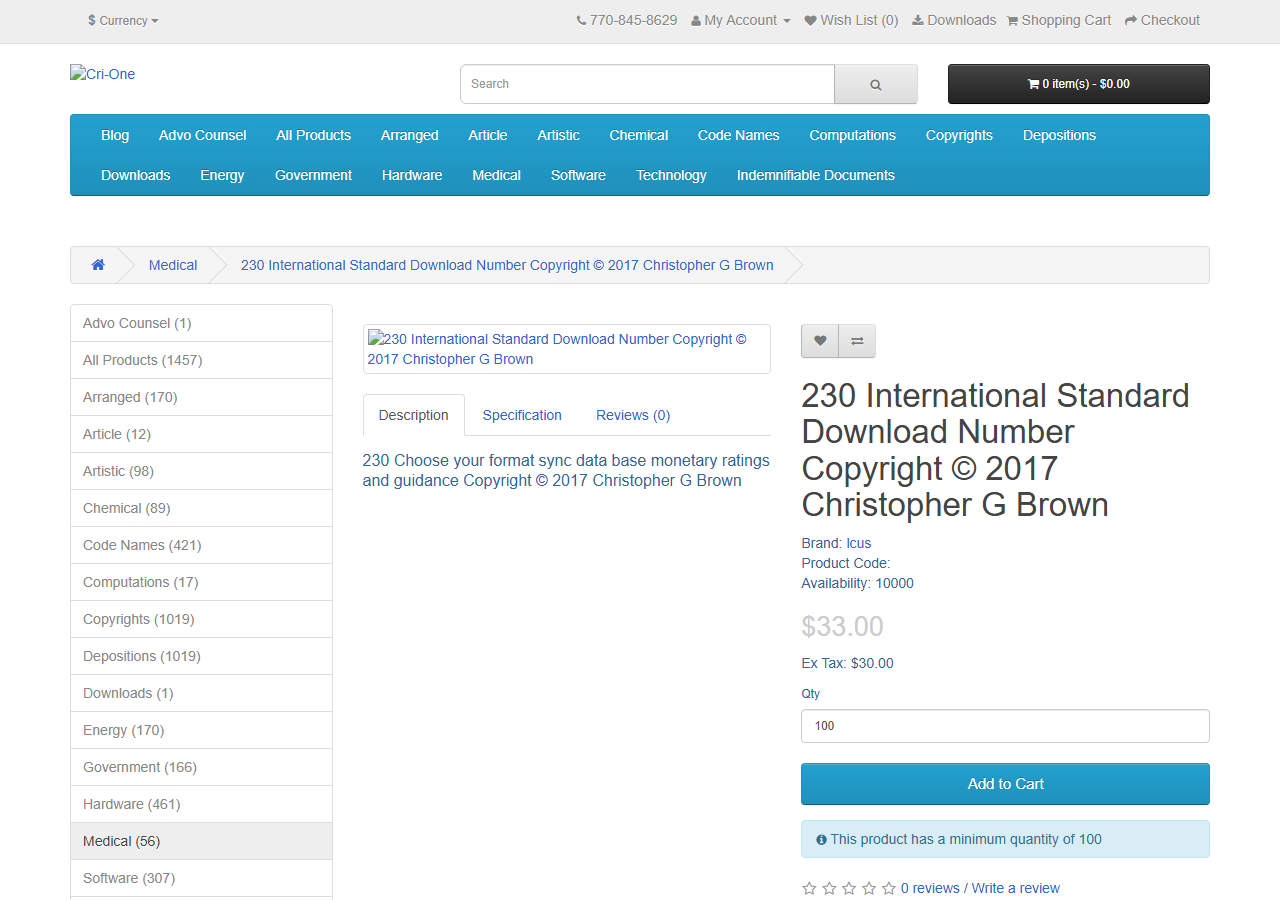Select All Products (1457) sidebar category
Image resolution: width=1280 pixels, height=900 pixels.
click(x=201, y=360)
